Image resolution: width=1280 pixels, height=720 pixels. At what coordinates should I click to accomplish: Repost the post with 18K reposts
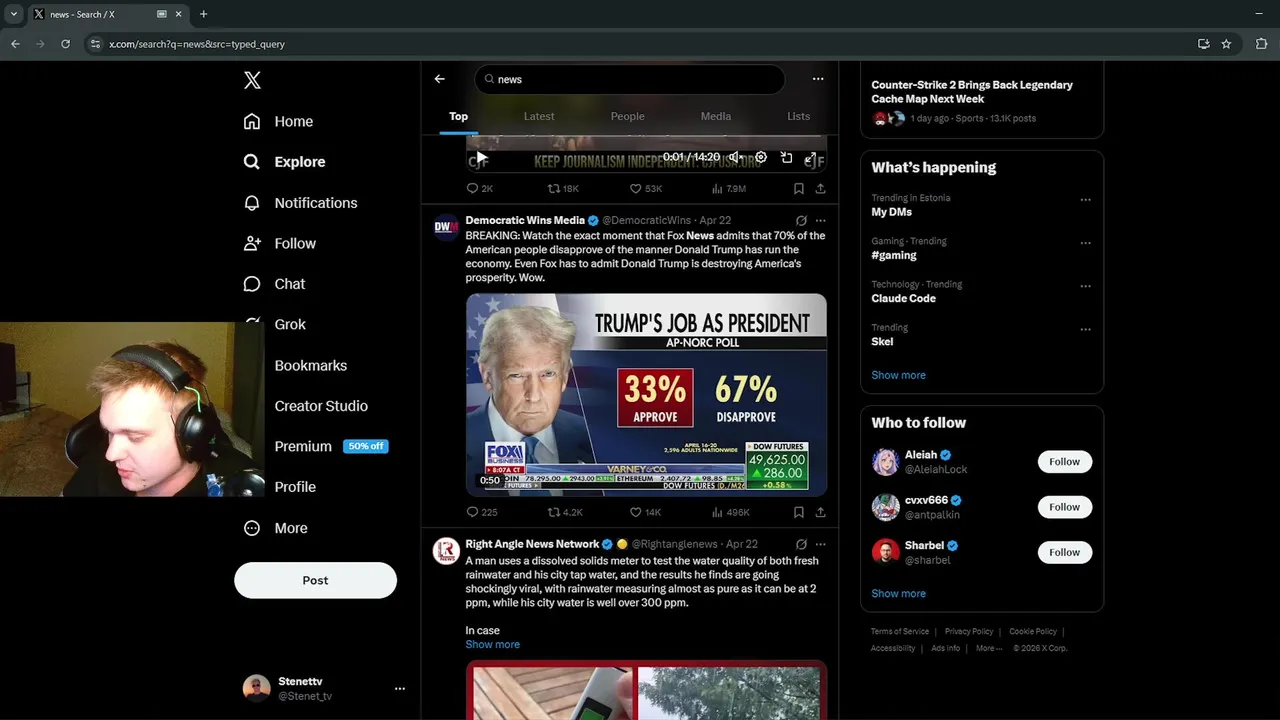pyautogui.click(x=562, y=188)
